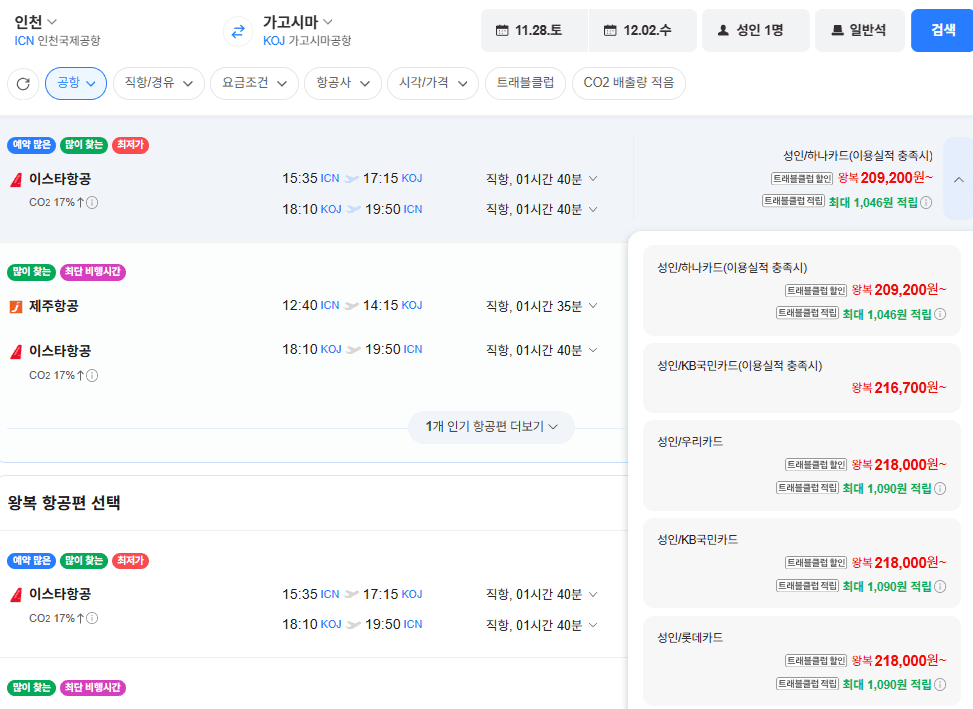Open return date 12.02.수 calendar
The width and height of the screenshot is (973, 709).
pos(642,30)
